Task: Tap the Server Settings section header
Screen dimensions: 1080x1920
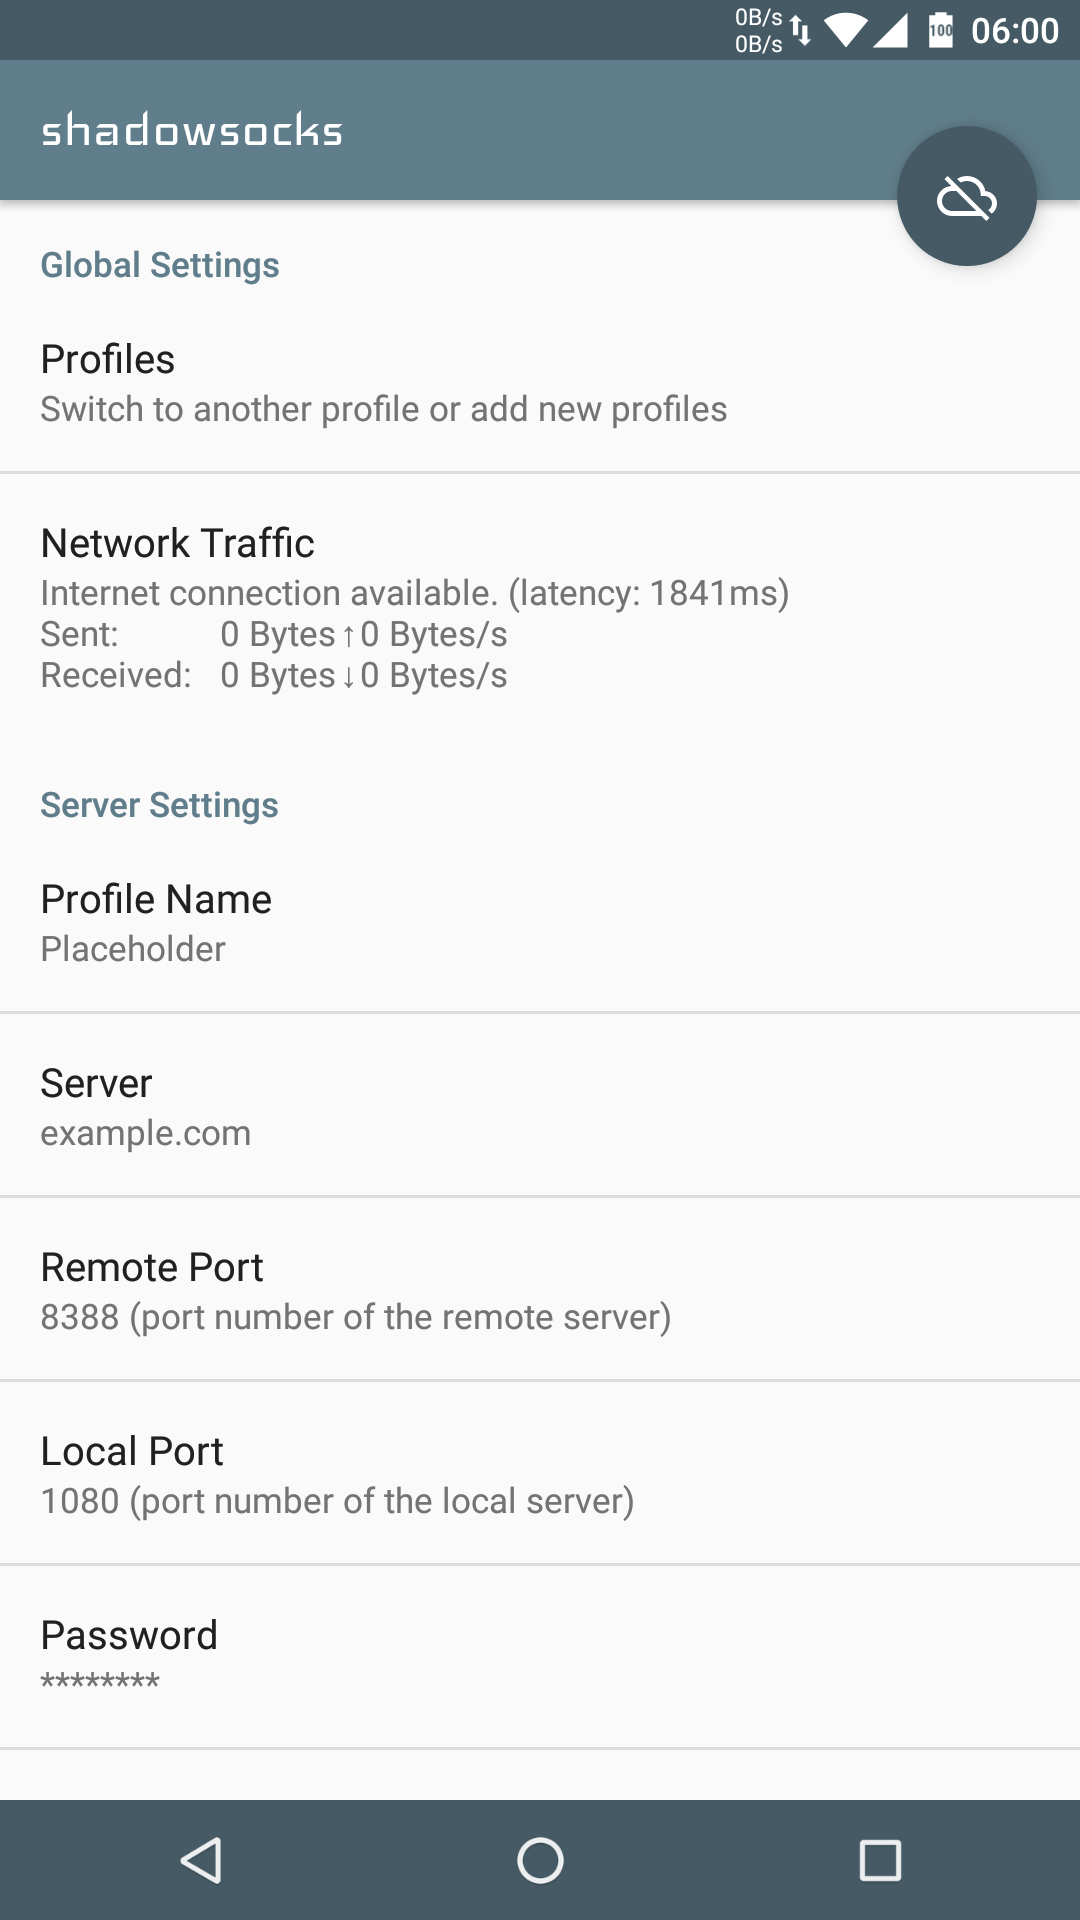Action: (x=159, y=805)
